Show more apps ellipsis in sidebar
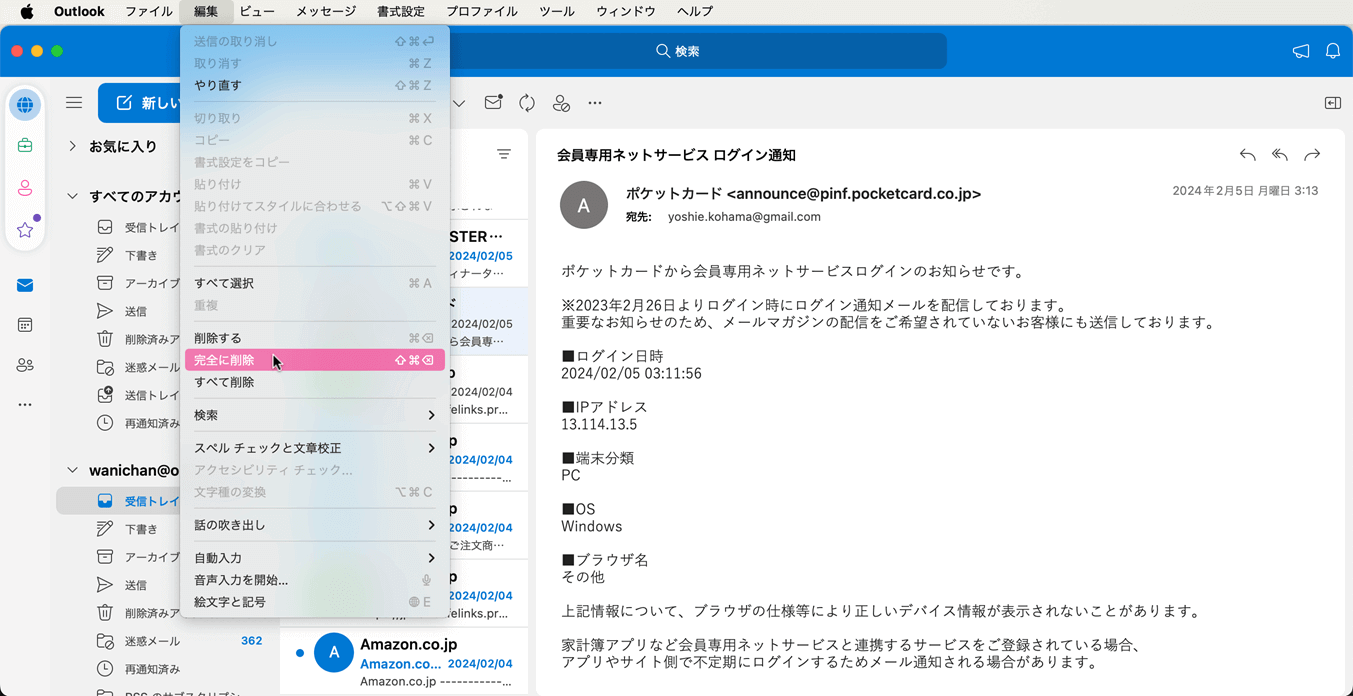The height and width of the screenshot is (696, 1353). point(25,405)
